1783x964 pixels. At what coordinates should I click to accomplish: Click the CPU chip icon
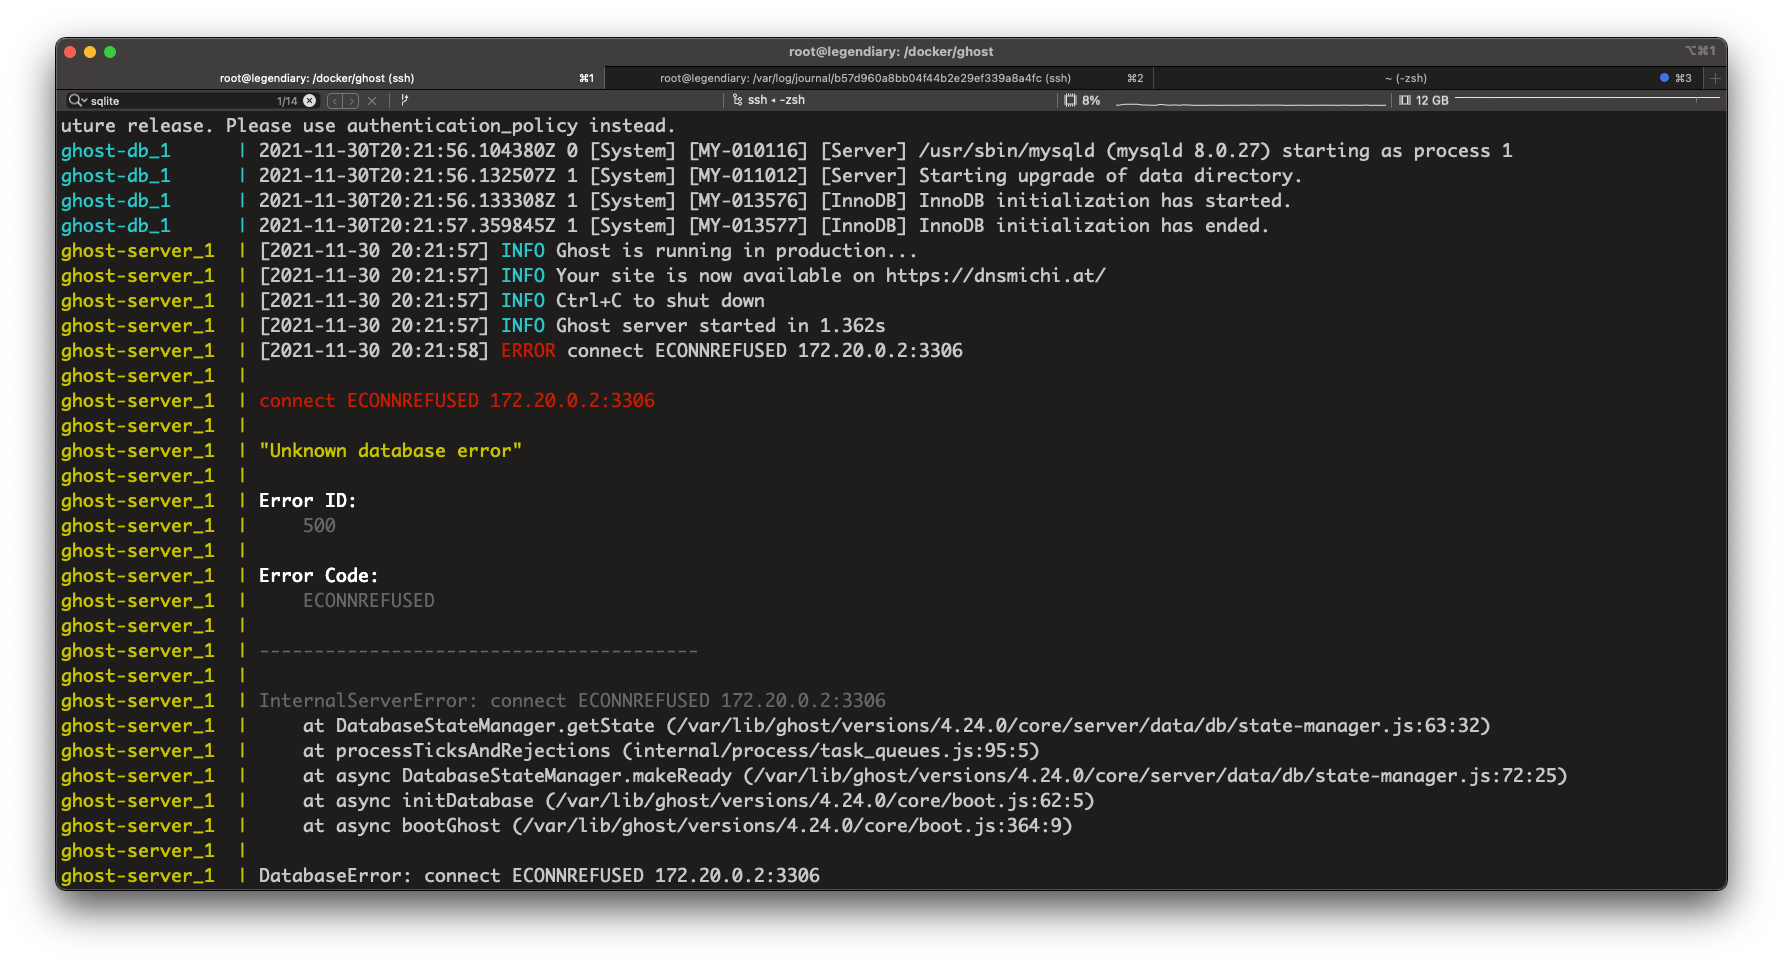pos(1070,100)
